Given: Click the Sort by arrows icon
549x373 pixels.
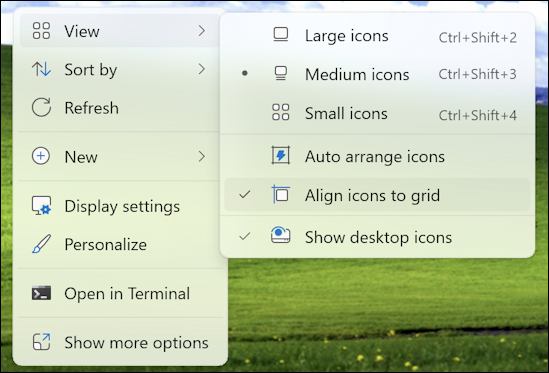Looking at the screenshot, I should click(41, 69).
